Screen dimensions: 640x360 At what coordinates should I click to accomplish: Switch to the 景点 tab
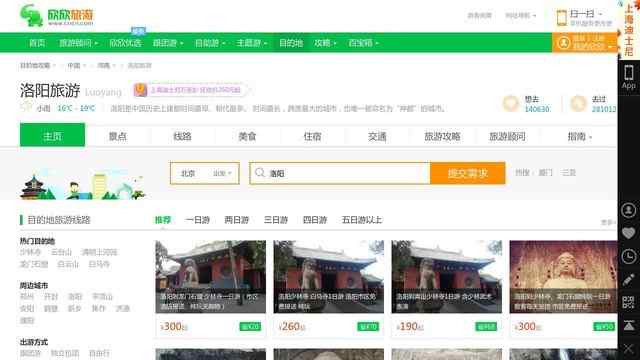point(118,136)
